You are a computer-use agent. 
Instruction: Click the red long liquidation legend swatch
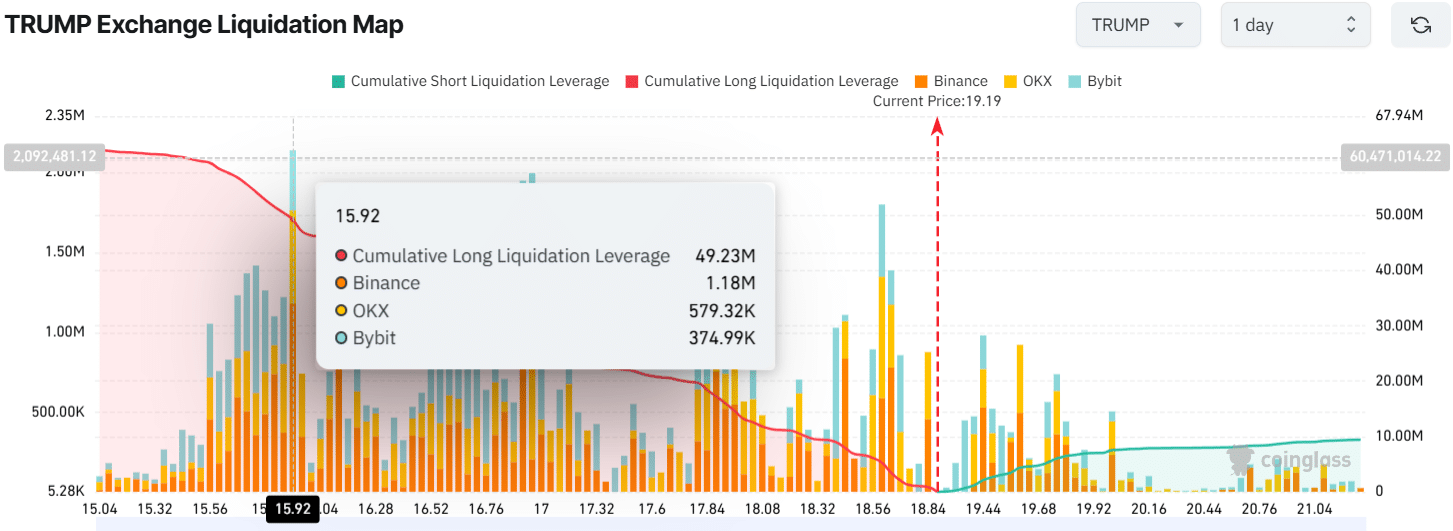[631, 81]
